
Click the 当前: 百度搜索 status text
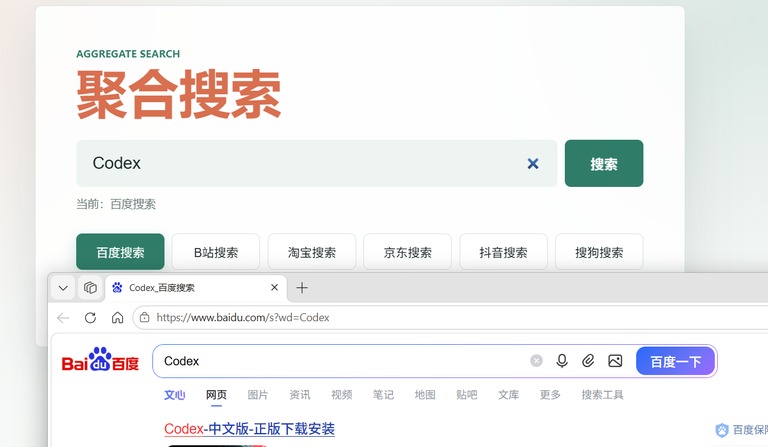(116, 204)
